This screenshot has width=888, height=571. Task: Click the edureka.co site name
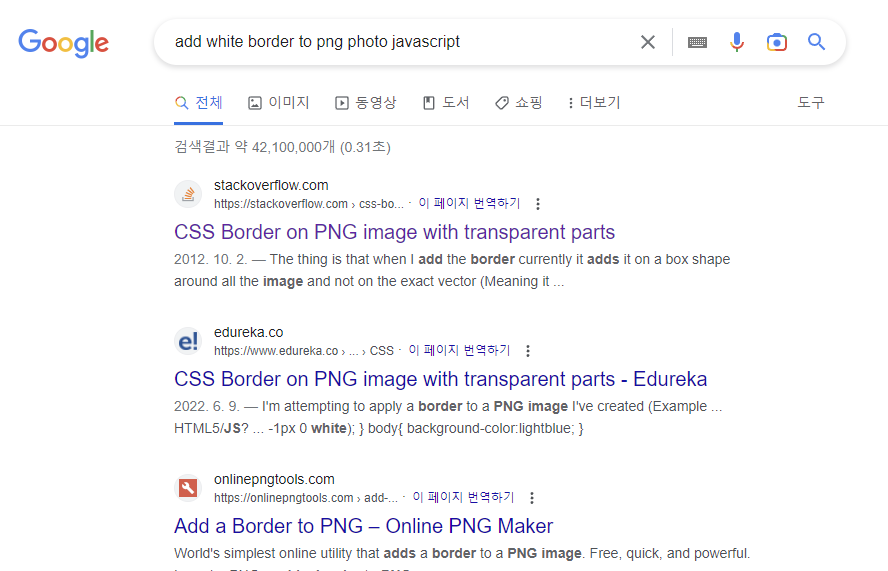(x=249, y=332)
